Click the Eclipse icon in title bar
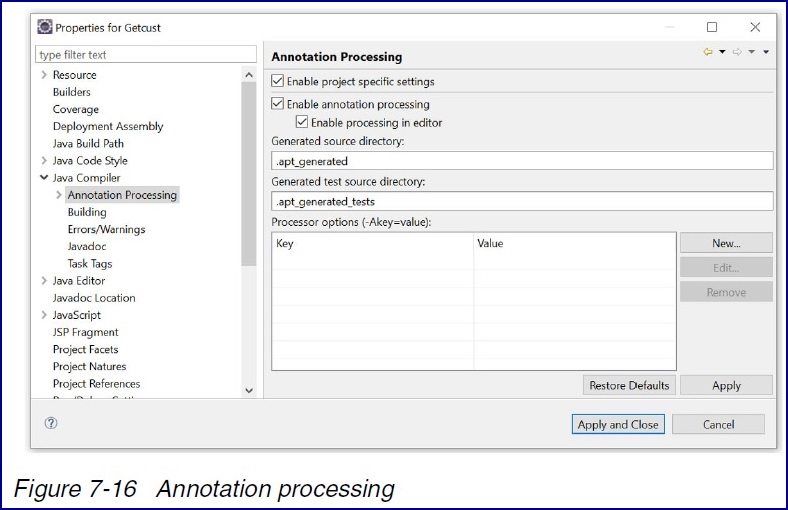The width and height of the screenshot is (788, 510). point(44,27)
